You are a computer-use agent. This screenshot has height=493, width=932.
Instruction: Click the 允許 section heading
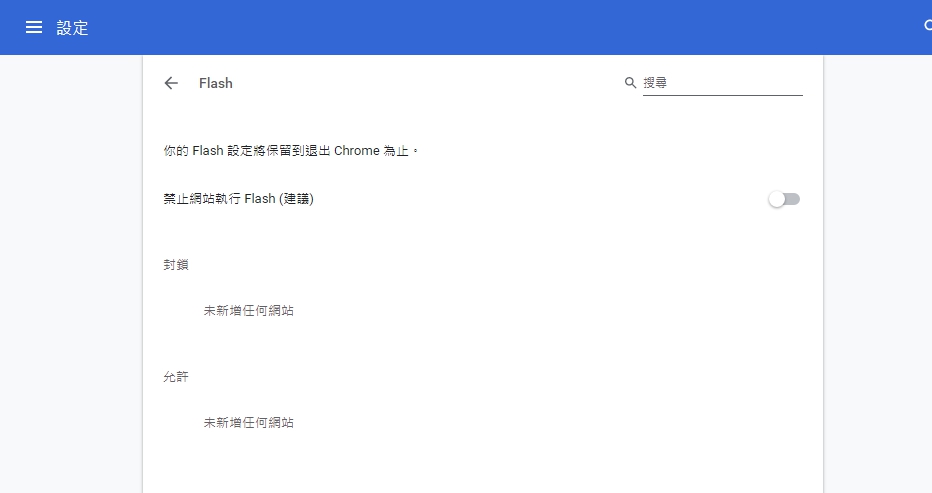(x=176, y=376)
